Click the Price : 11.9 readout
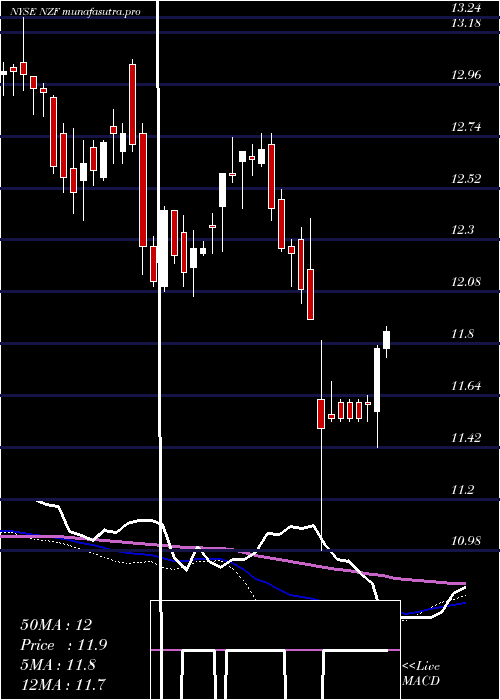 [63, 645]
